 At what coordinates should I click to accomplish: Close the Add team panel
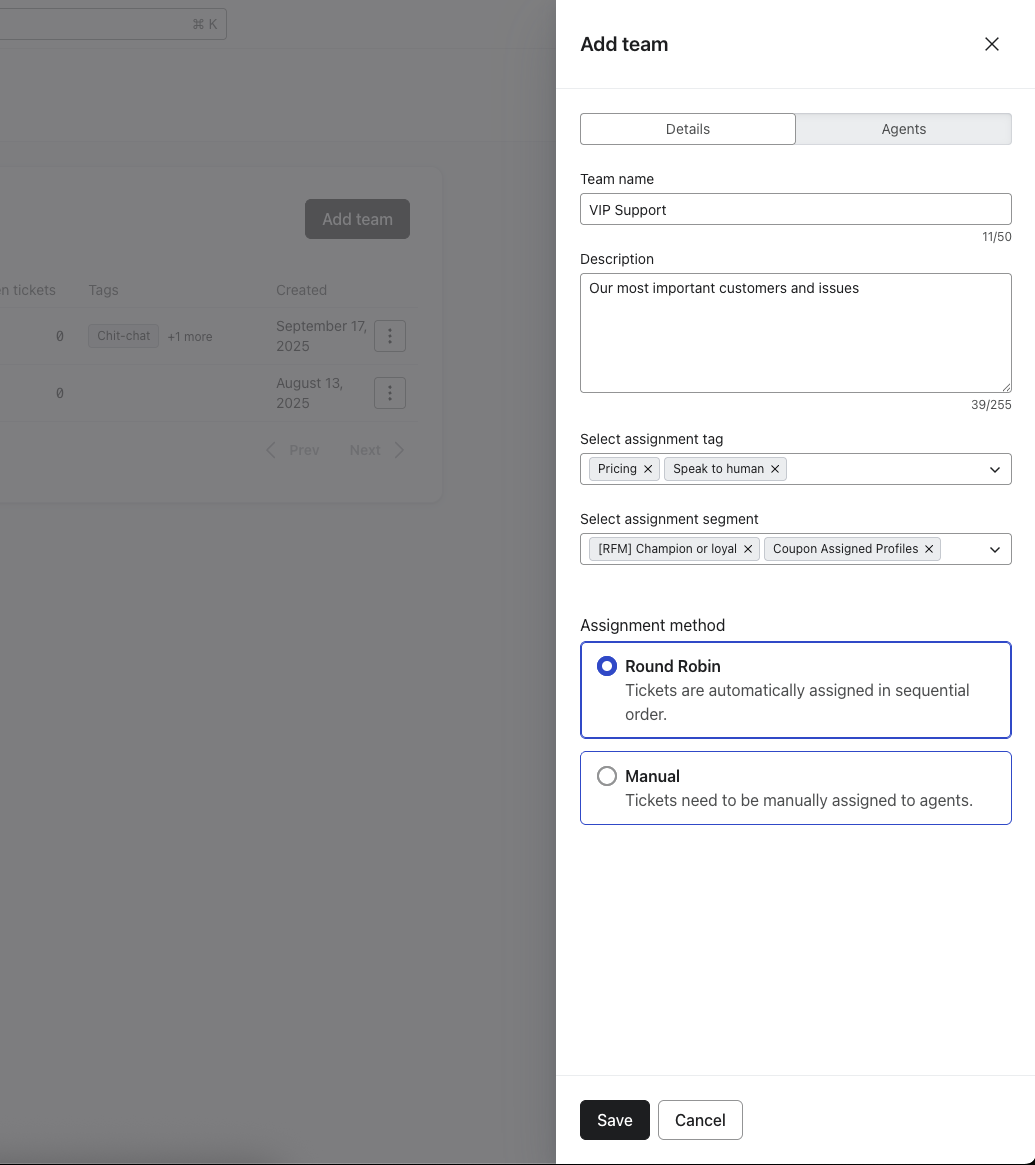(991, 44)
